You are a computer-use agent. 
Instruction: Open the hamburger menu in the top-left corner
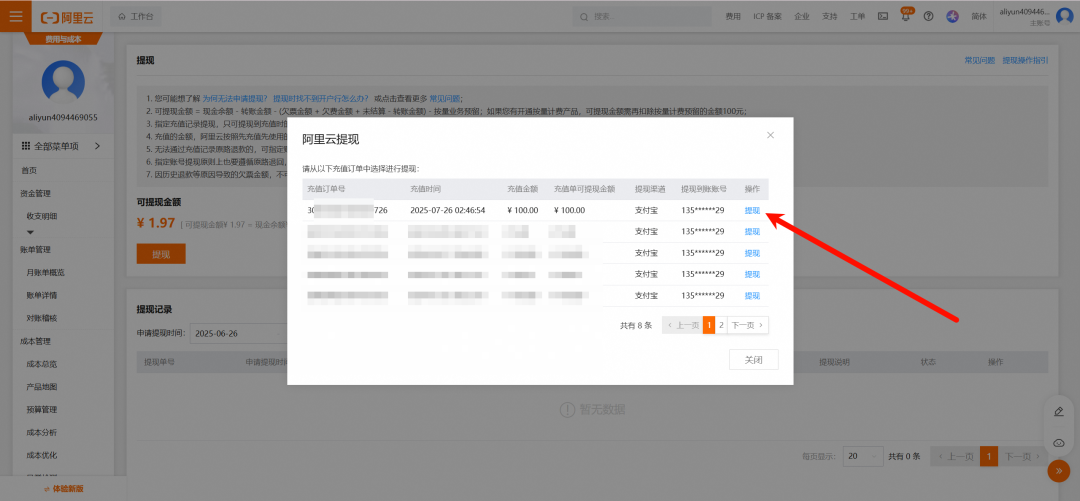point(15,15)
